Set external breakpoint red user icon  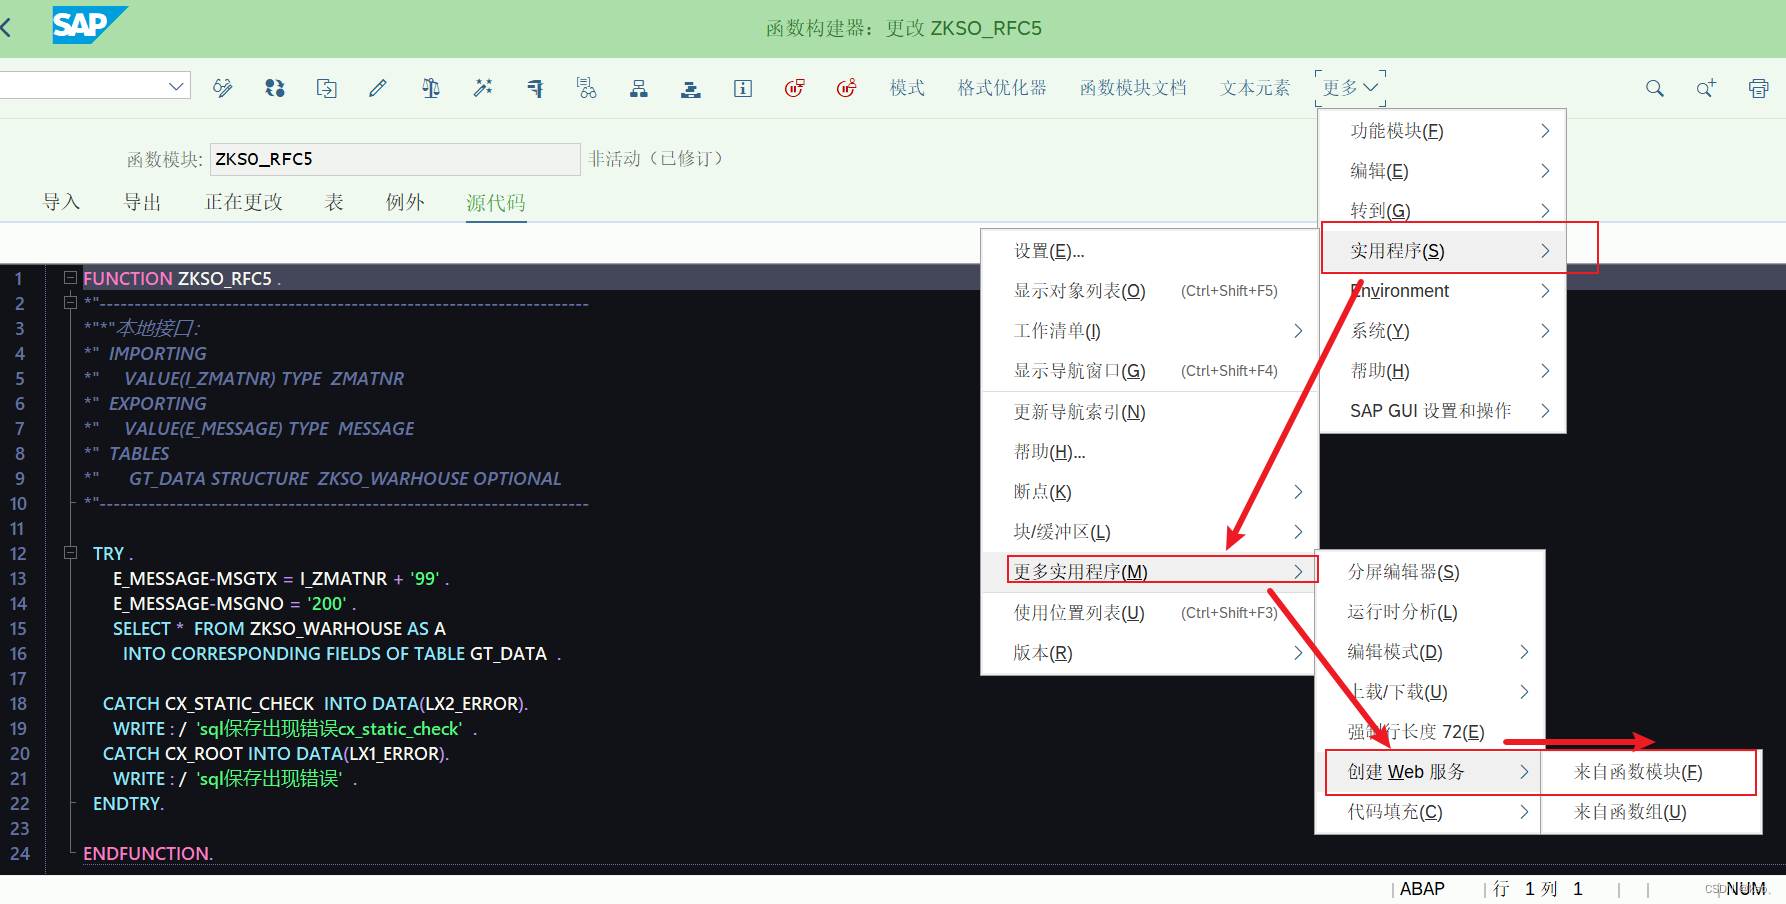847,88
